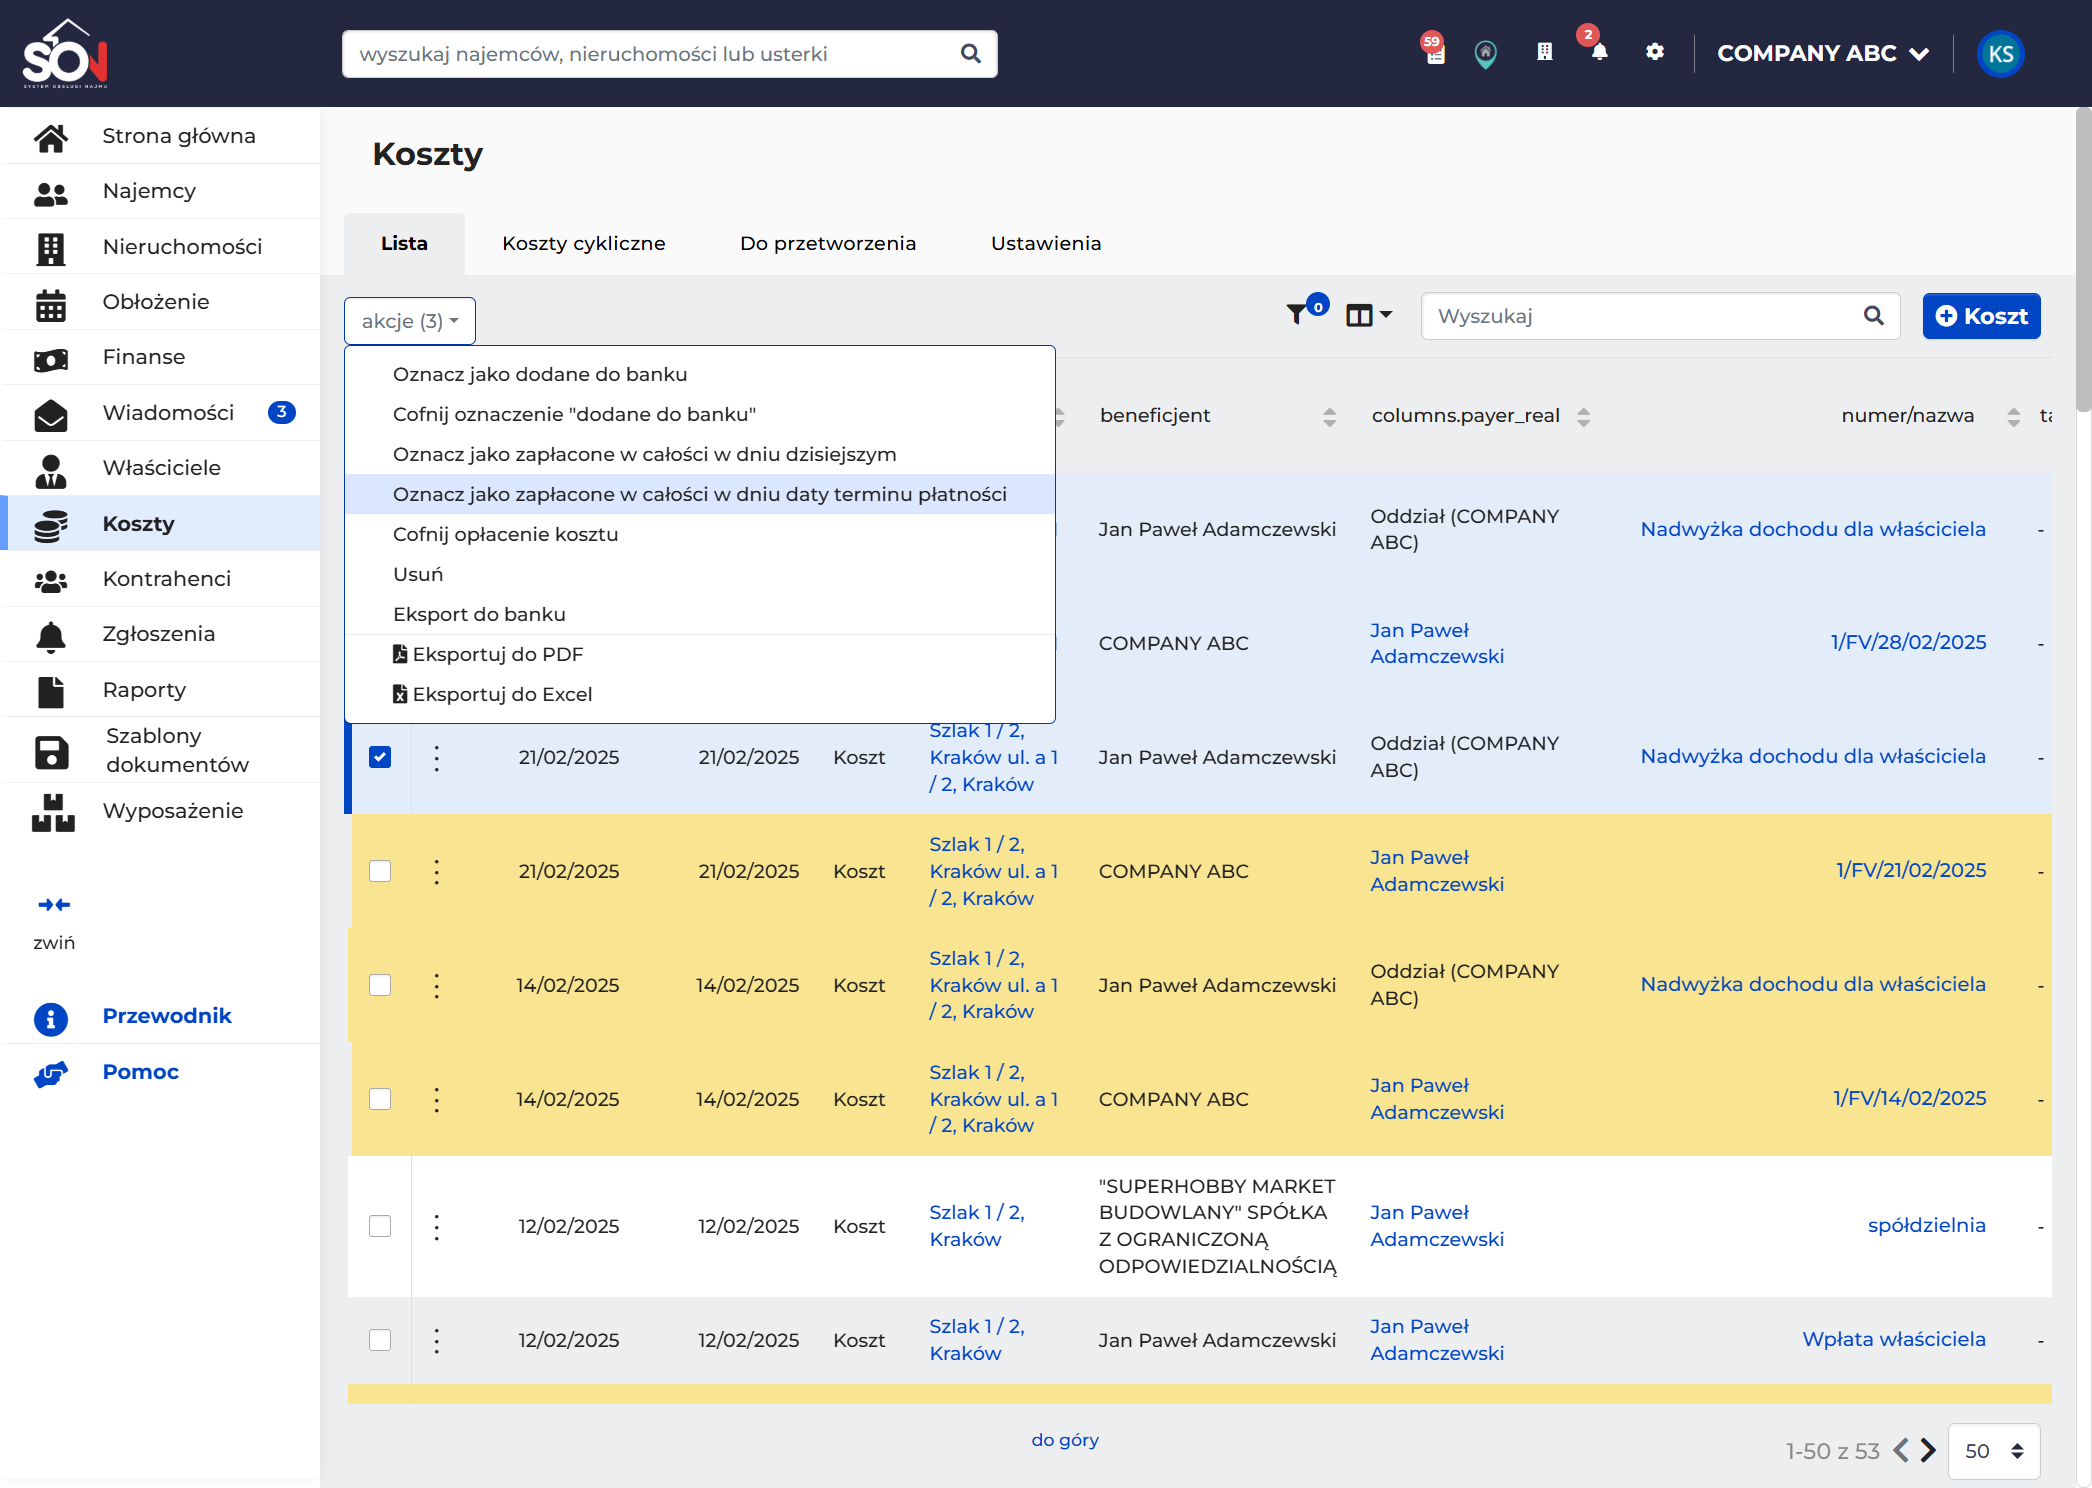This screenshot has height=1488, width=2092.
Task: Add a new Koszt button
Action: pyautogui.click(x=1981, y=316)
